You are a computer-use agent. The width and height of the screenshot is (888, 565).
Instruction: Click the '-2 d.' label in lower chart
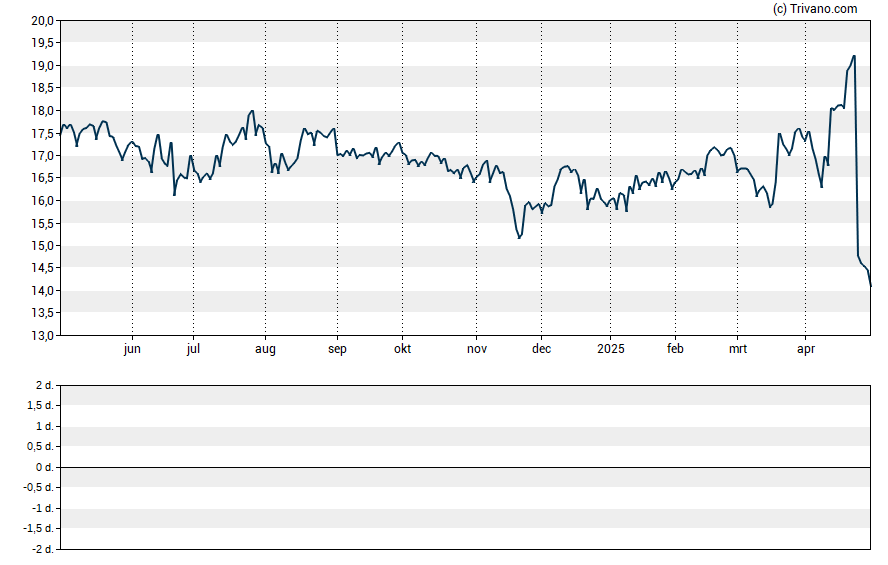pyautogui.click(x=42, y=549)
